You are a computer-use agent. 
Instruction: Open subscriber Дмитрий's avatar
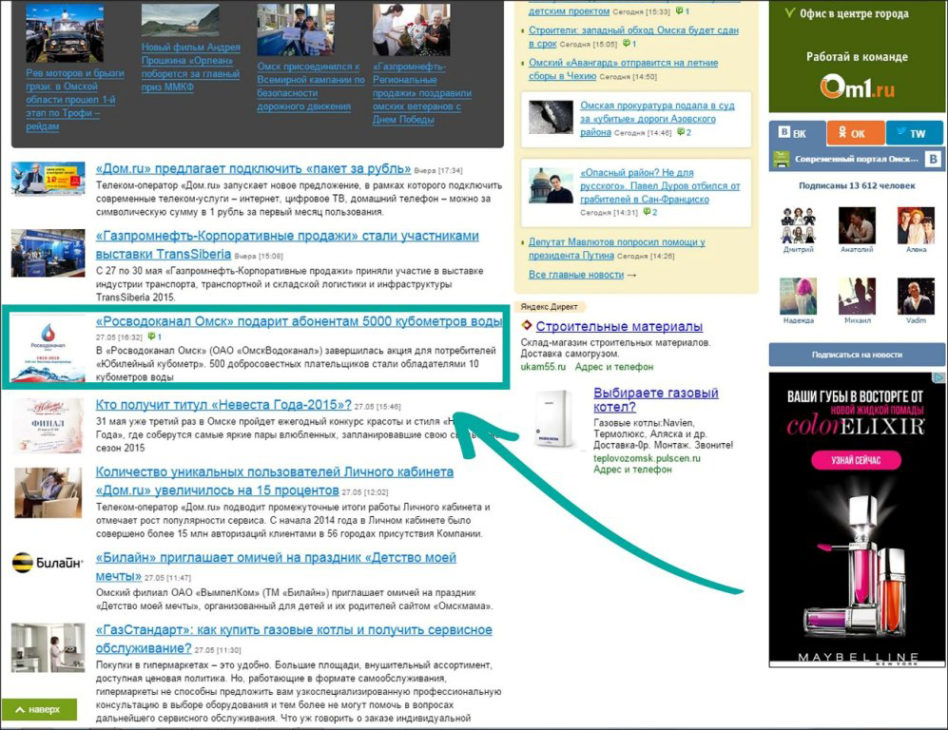click(x=799, y=225)
